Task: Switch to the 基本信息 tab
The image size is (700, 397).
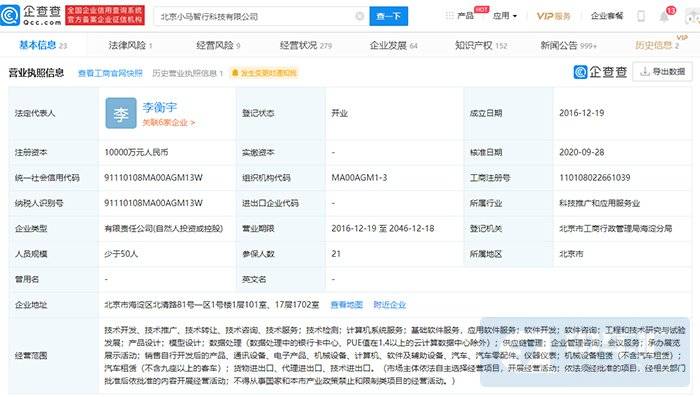Action: (x=43, y=45)
